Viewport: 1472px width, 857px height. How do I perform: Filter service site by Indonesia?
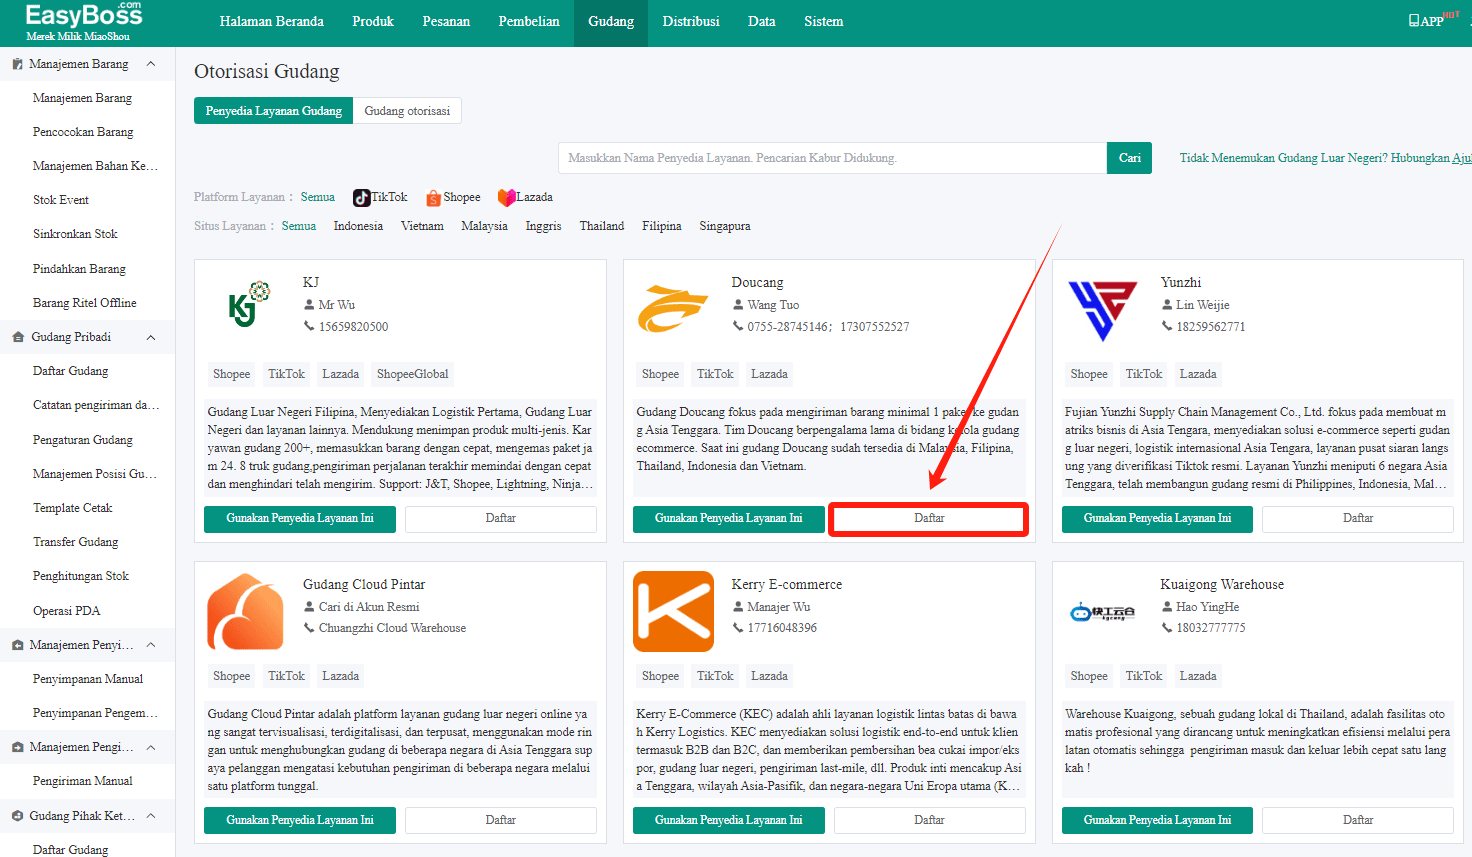pyautogui.click(x=358, y=226)
